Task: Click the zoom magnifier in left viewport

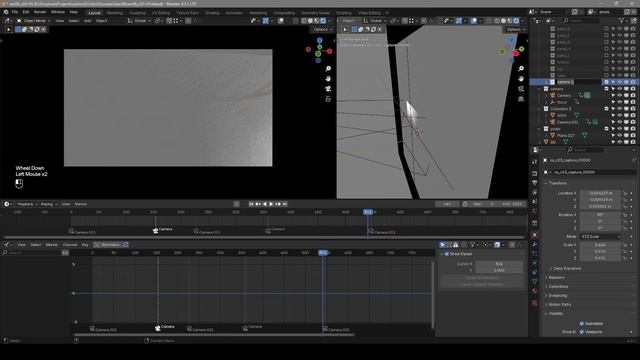Action: [x=328, y=69]
